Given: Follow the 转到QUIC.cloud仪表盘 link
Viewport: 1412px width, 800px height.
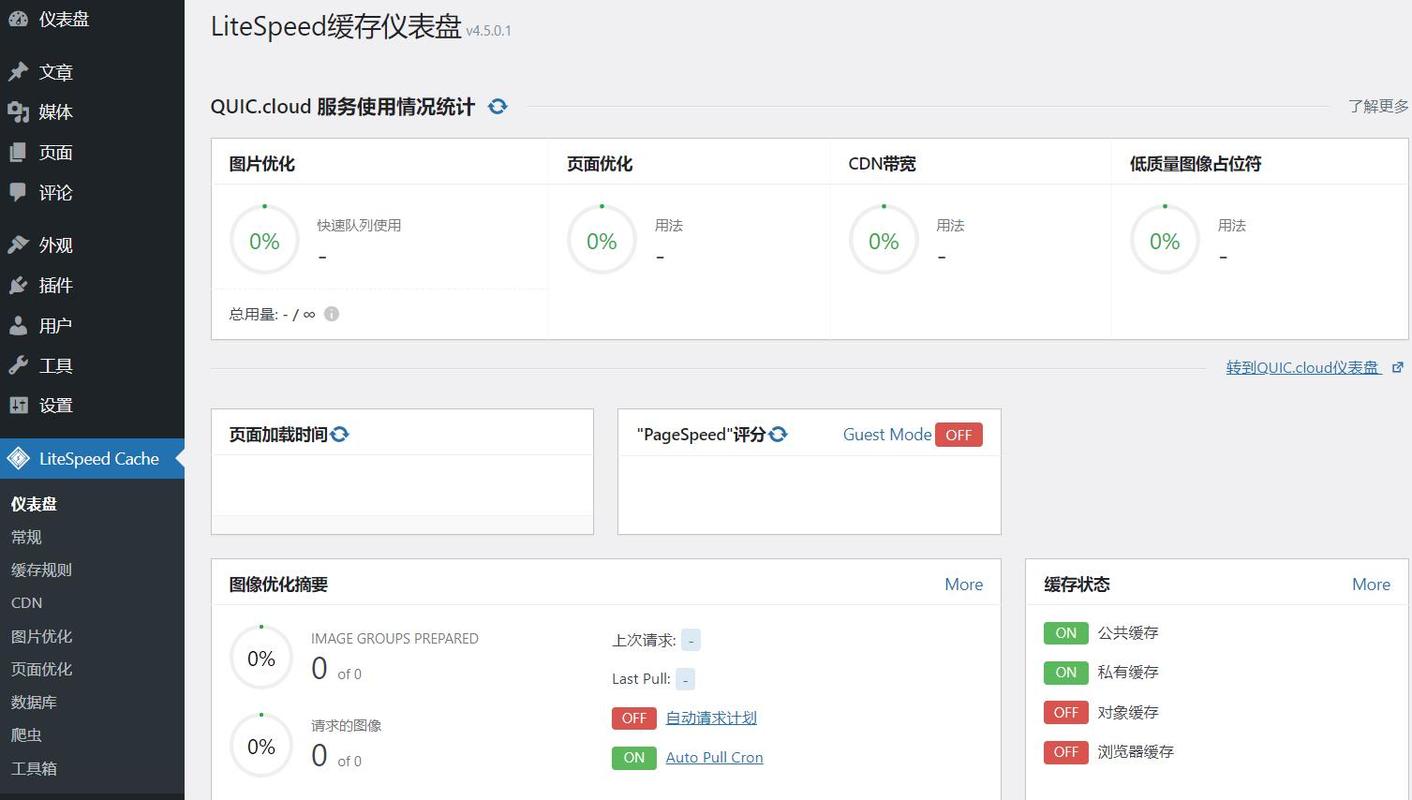Looking at the screenshot, I should (1304, 367).
